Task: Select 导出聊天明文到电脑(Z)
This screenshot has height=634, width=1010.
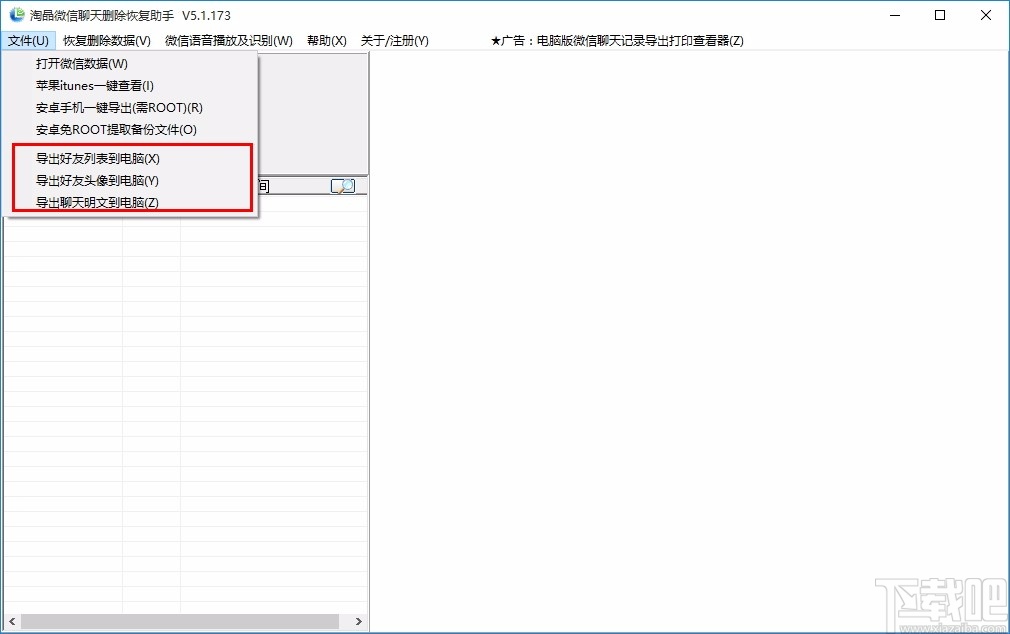Action: click(x=97, y=202)
